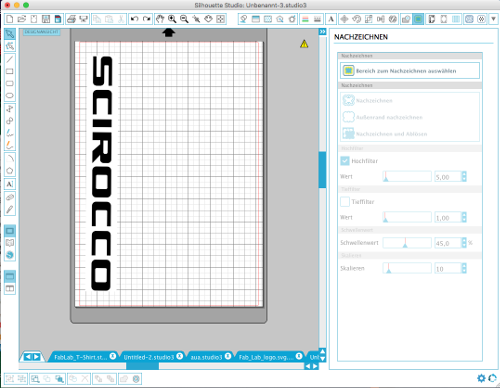This screenshot has height=388, width=500.
Task: Click the yellow warning triangle icon
Action: 304,44
